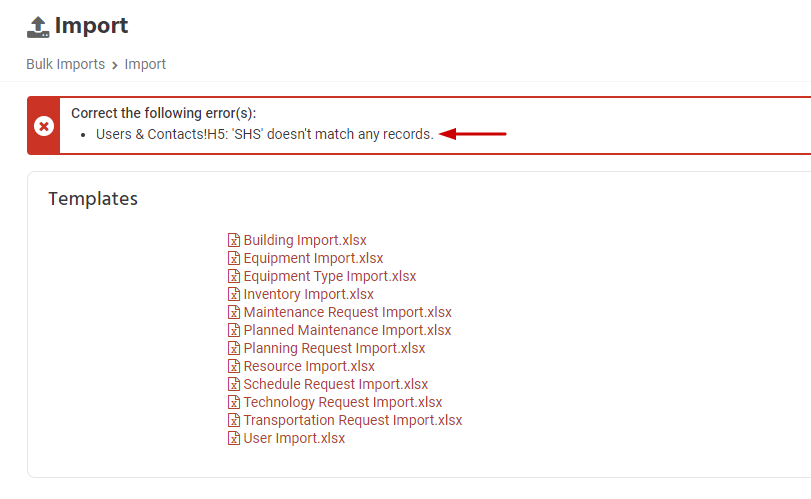The image size is (811, 499).
Task: Click the file icon next to Equipment Import.xlsx
Action: 234,258
